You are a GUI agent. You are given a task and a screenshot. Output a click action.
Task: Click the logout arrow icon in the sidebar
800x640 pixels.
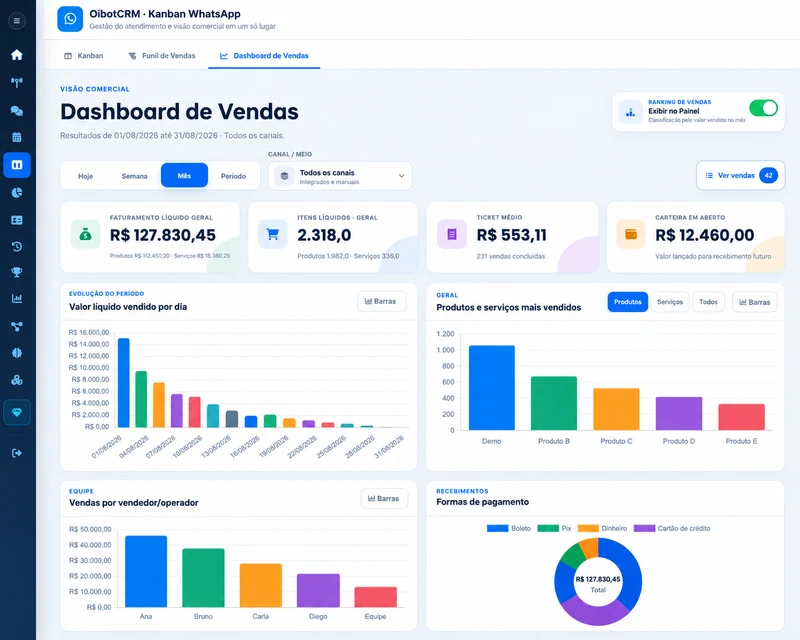point(17,453)
